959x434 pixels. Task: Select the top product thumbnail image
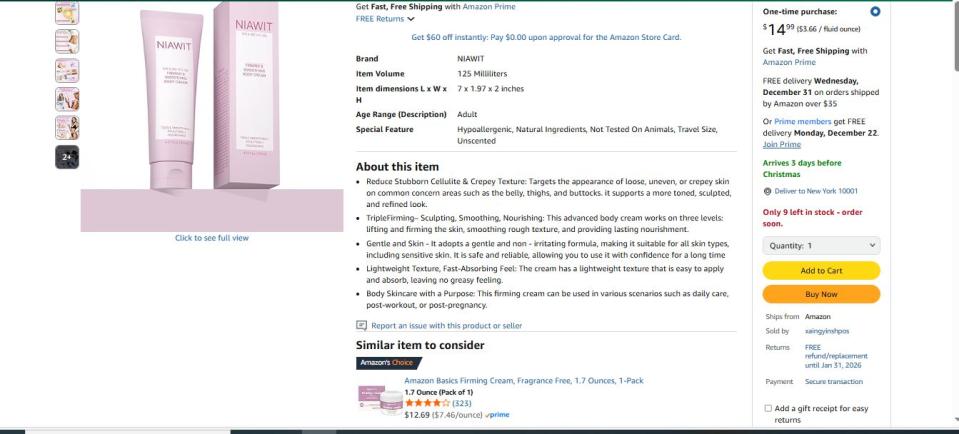pos(69,12)
